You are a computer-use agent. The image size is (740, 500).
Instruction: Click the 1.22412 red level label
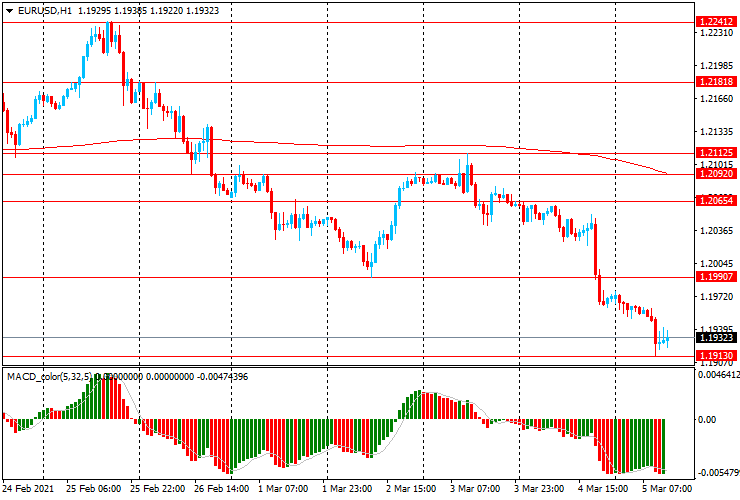pos(716,22)
